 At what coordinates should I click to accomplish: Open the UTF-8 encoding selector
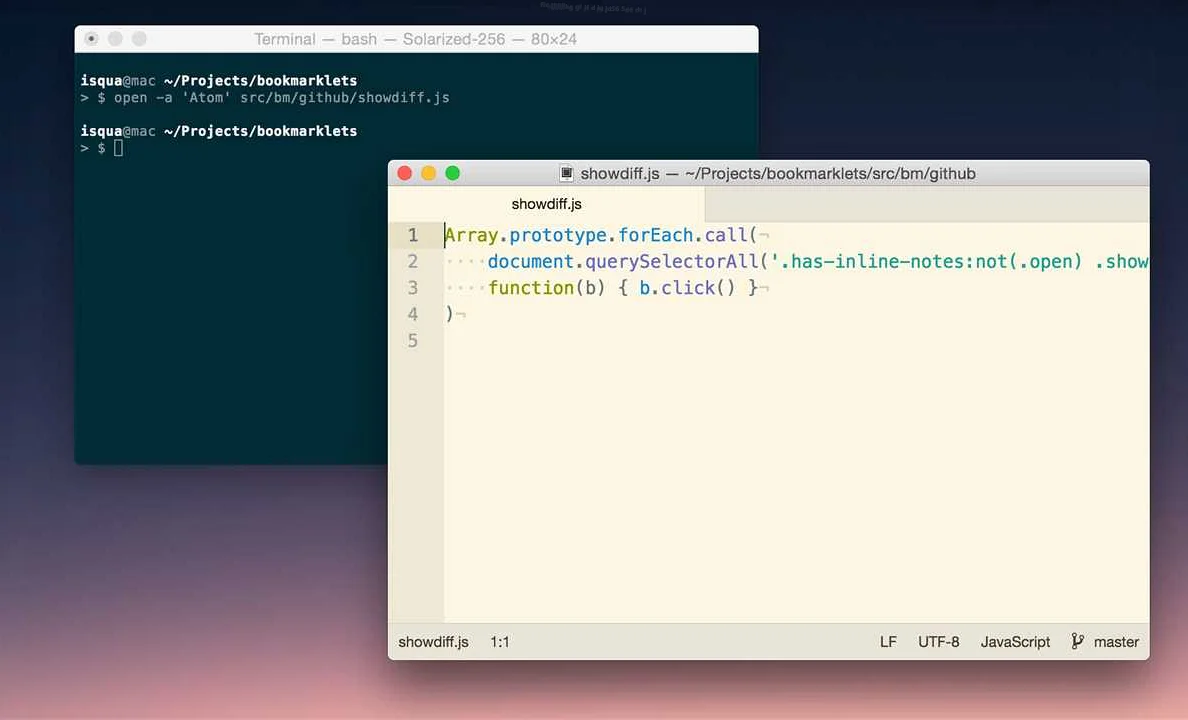[938, 642]
